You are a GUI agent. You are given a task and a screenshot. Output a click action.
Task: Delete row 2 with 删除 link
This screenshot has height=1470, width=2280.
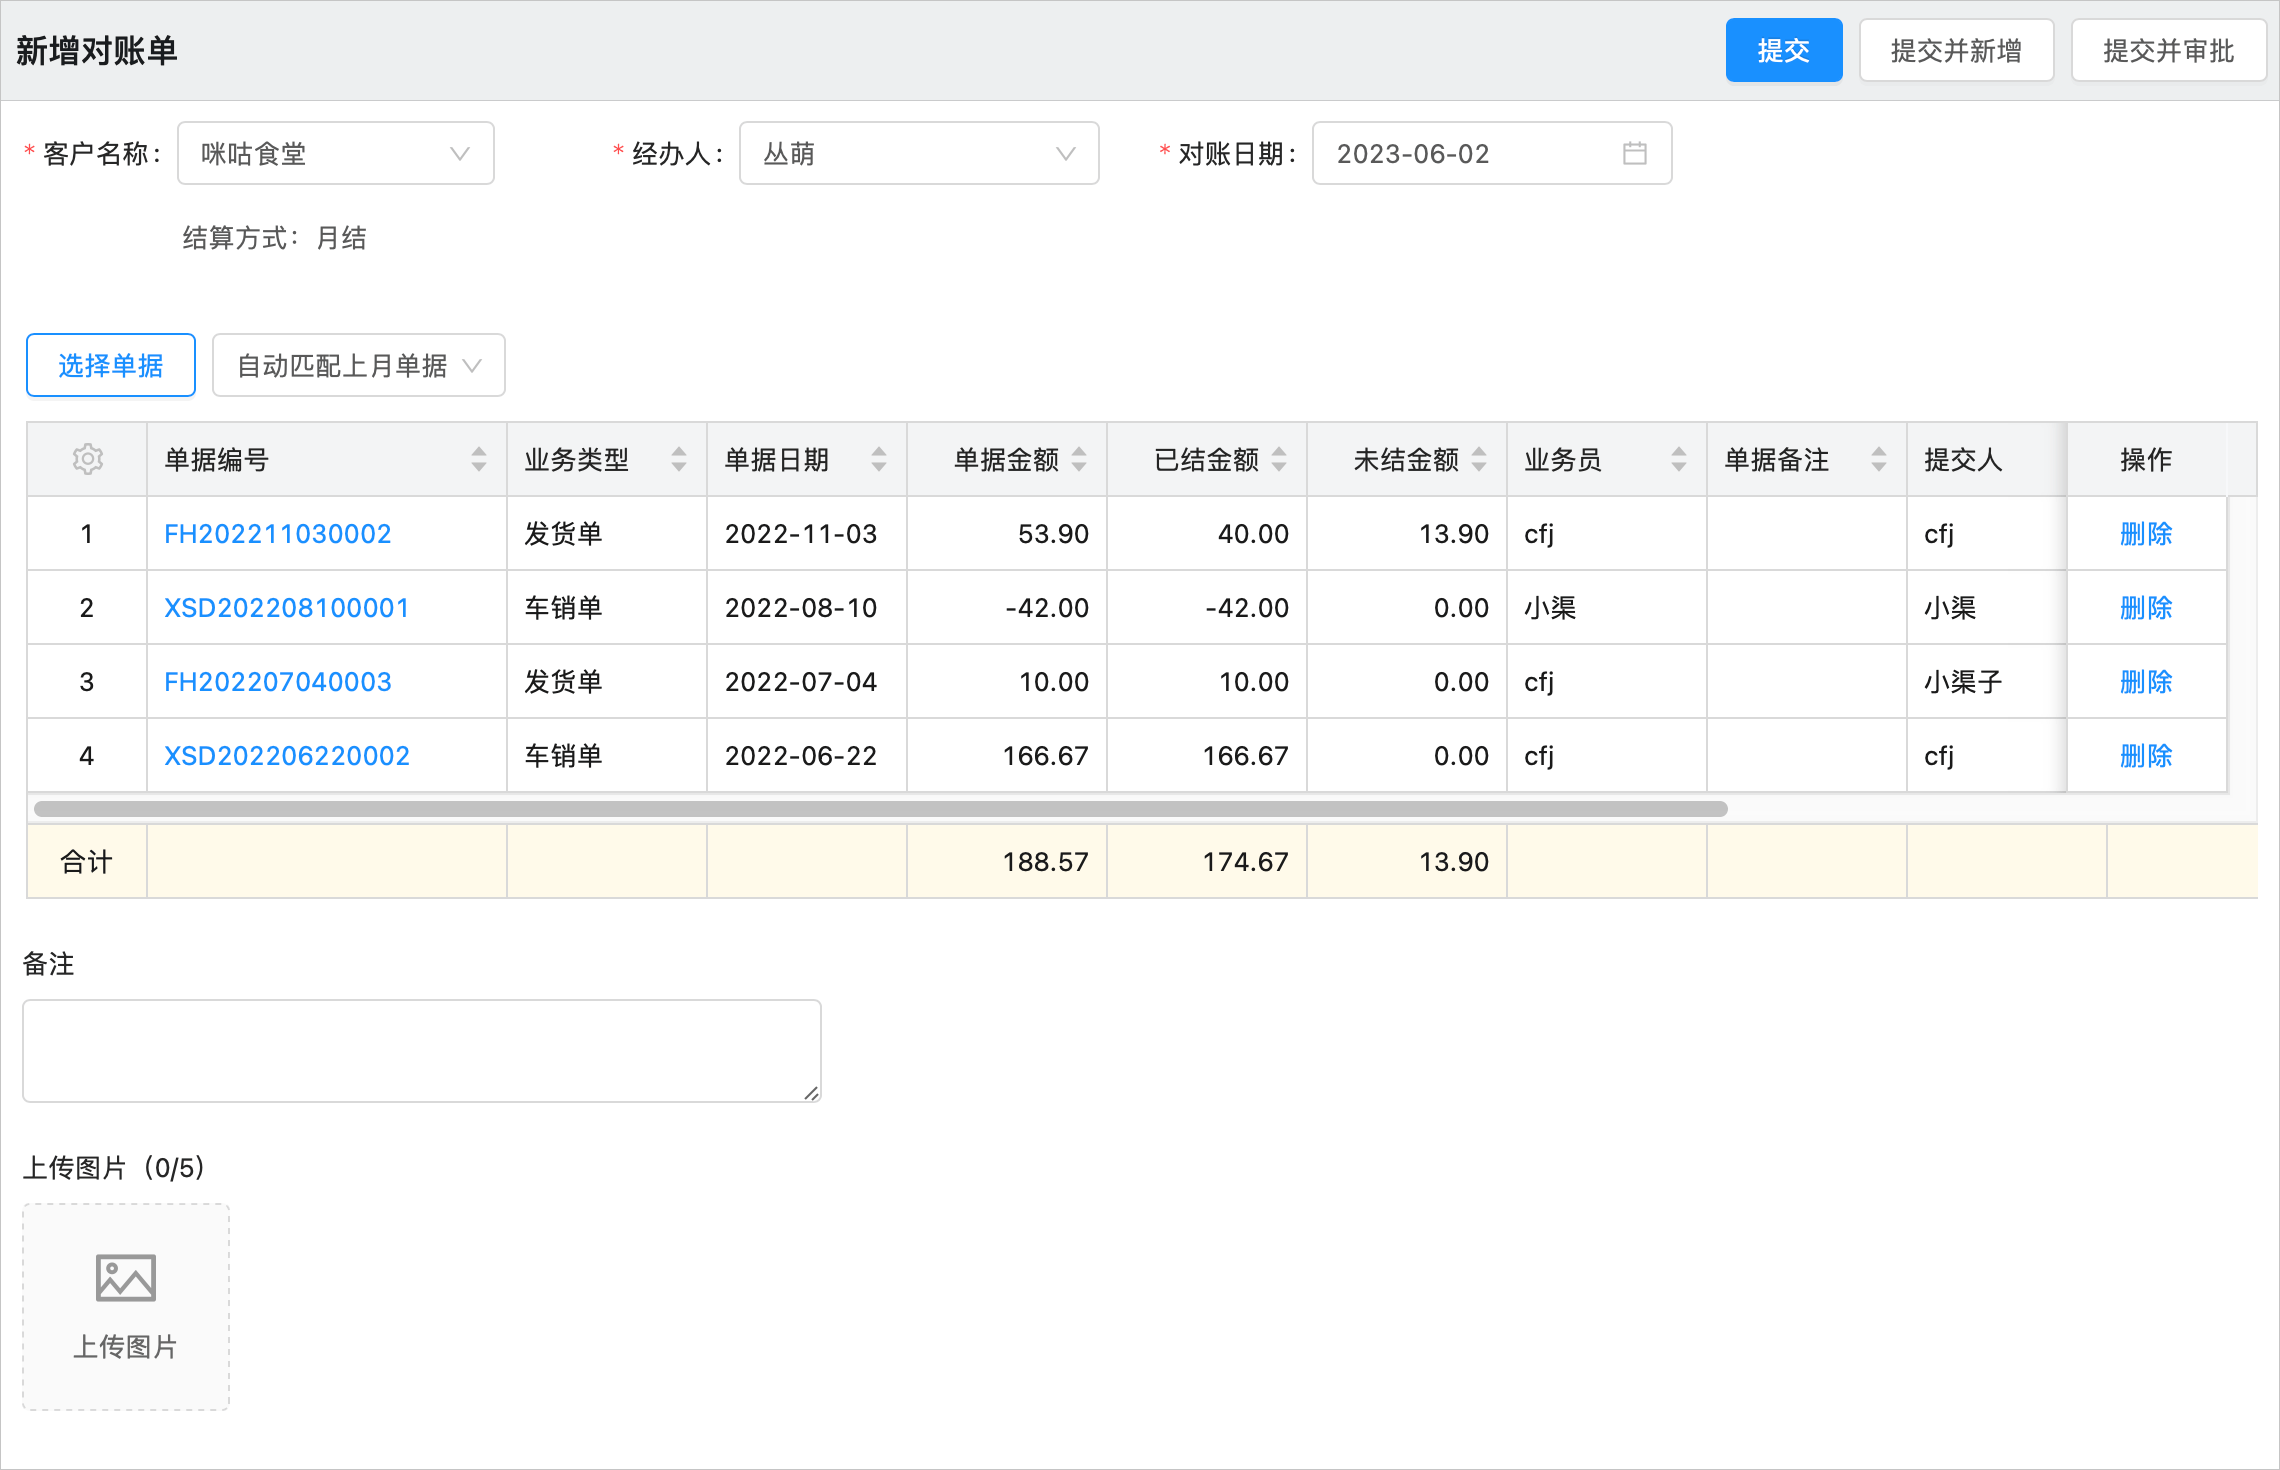coord(2145,608)
